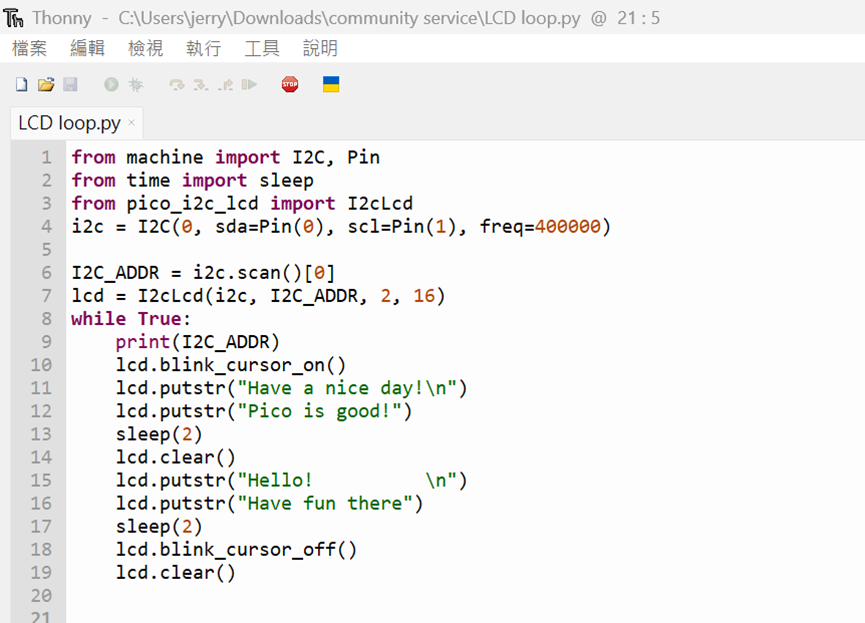Click the lcd.clear() call on line 19
The image size is (865, 623).
175,573
